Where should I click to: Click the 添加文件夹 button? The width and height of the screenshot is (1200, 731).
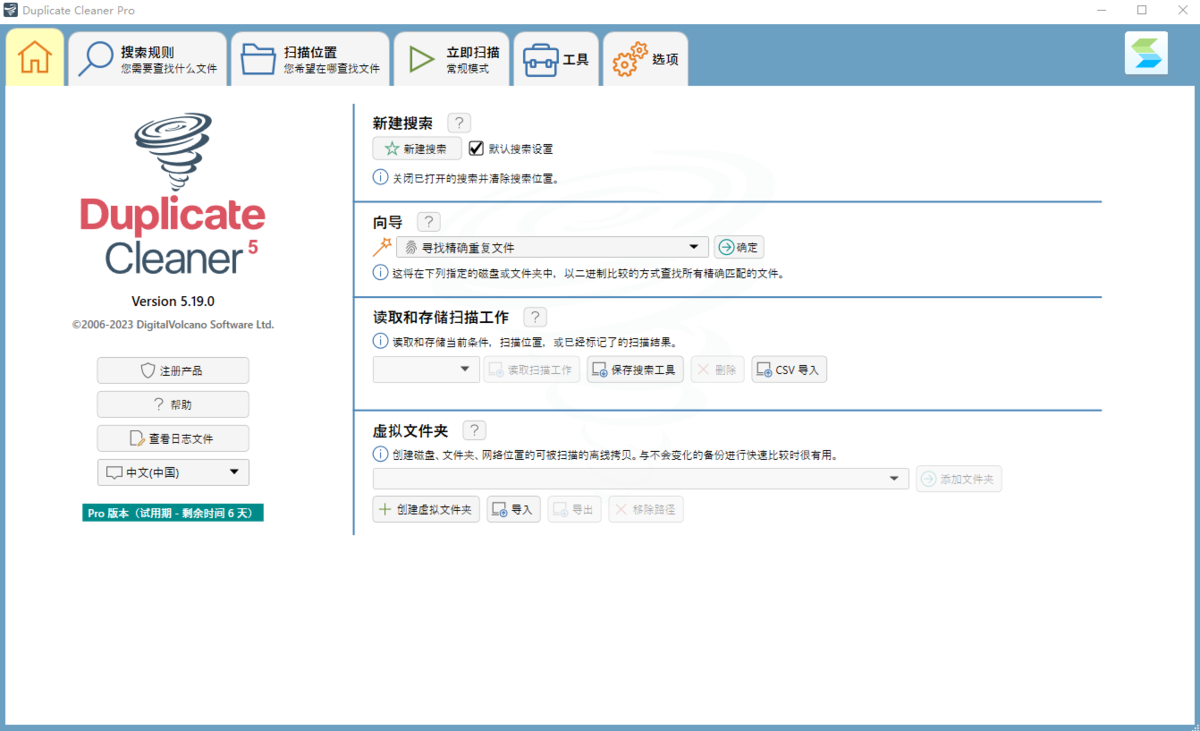959,479
